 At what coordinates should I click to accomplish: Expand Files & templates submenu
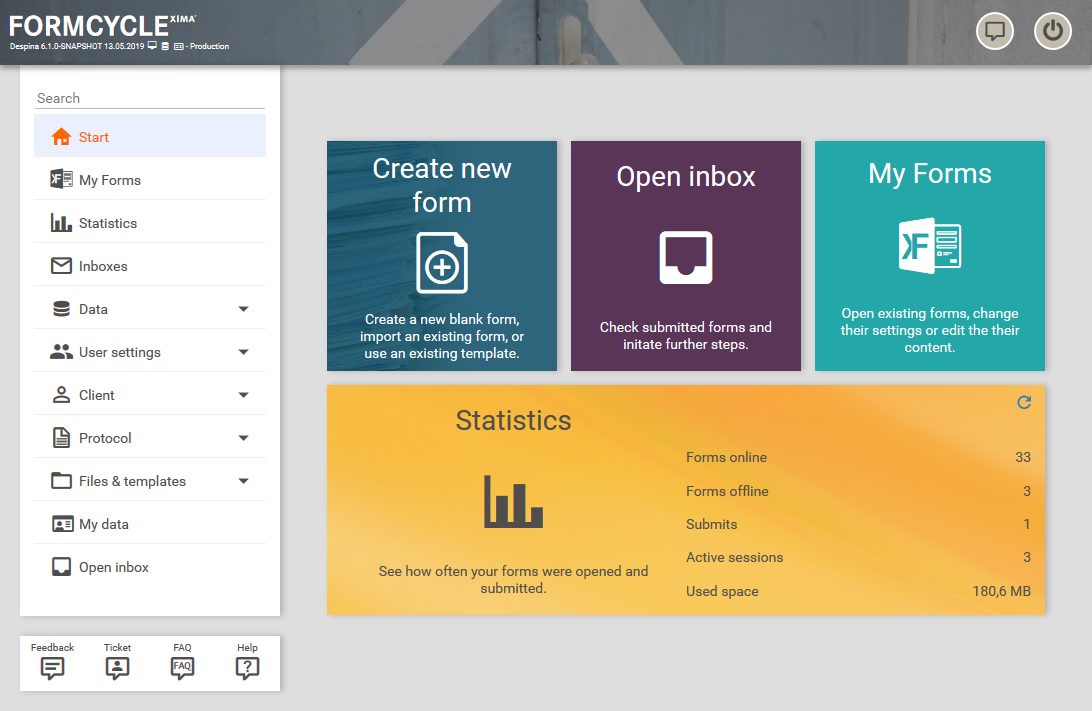[243, 481]
